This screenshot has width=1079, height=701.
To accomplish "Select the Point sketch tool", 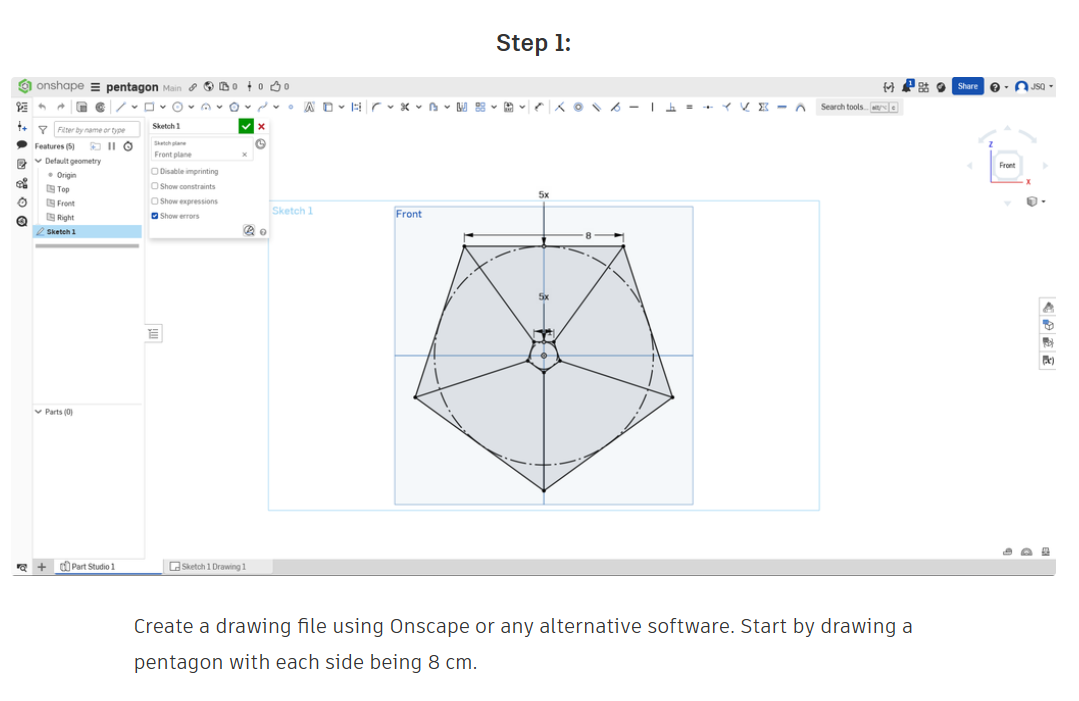I will (x=290, y=107).
